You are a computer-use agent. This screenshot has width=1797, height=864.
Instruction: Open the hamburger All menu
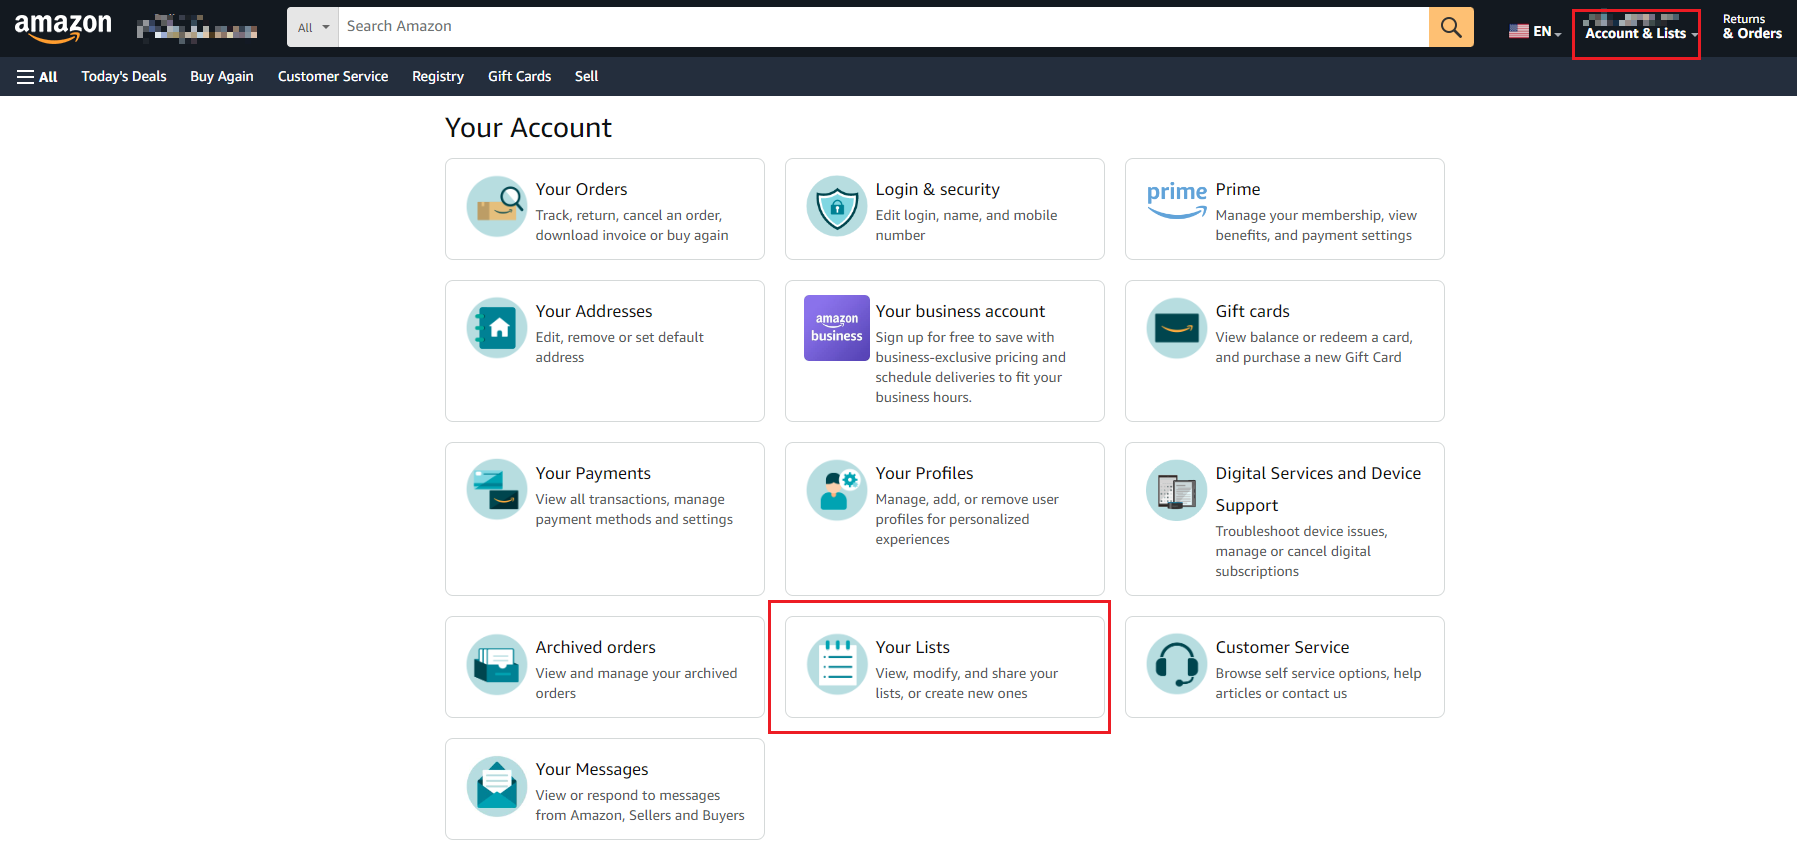(37, 77)
